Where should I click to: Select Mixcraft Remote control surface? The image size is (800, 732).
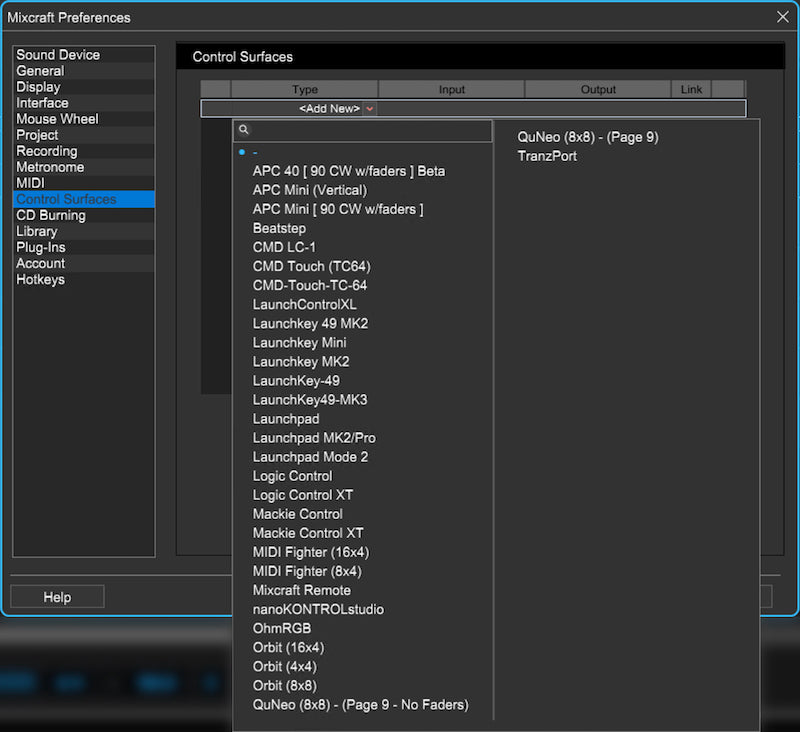coord(301,590)
